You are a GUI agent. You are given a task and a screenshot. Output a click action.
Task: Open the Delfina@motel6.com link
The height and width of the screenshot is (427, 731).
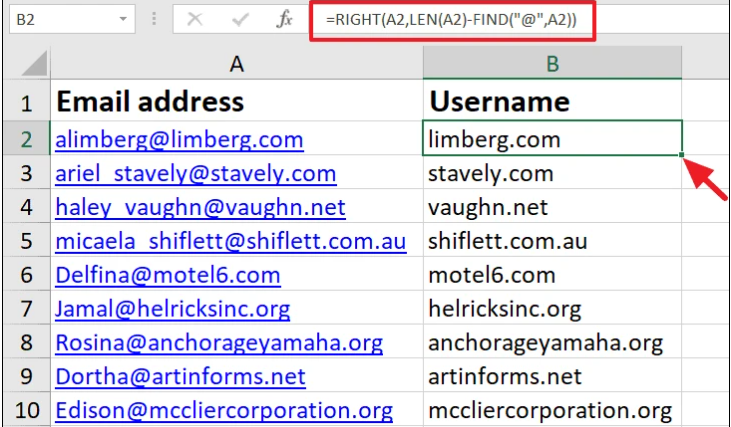[x=168, y=275]
